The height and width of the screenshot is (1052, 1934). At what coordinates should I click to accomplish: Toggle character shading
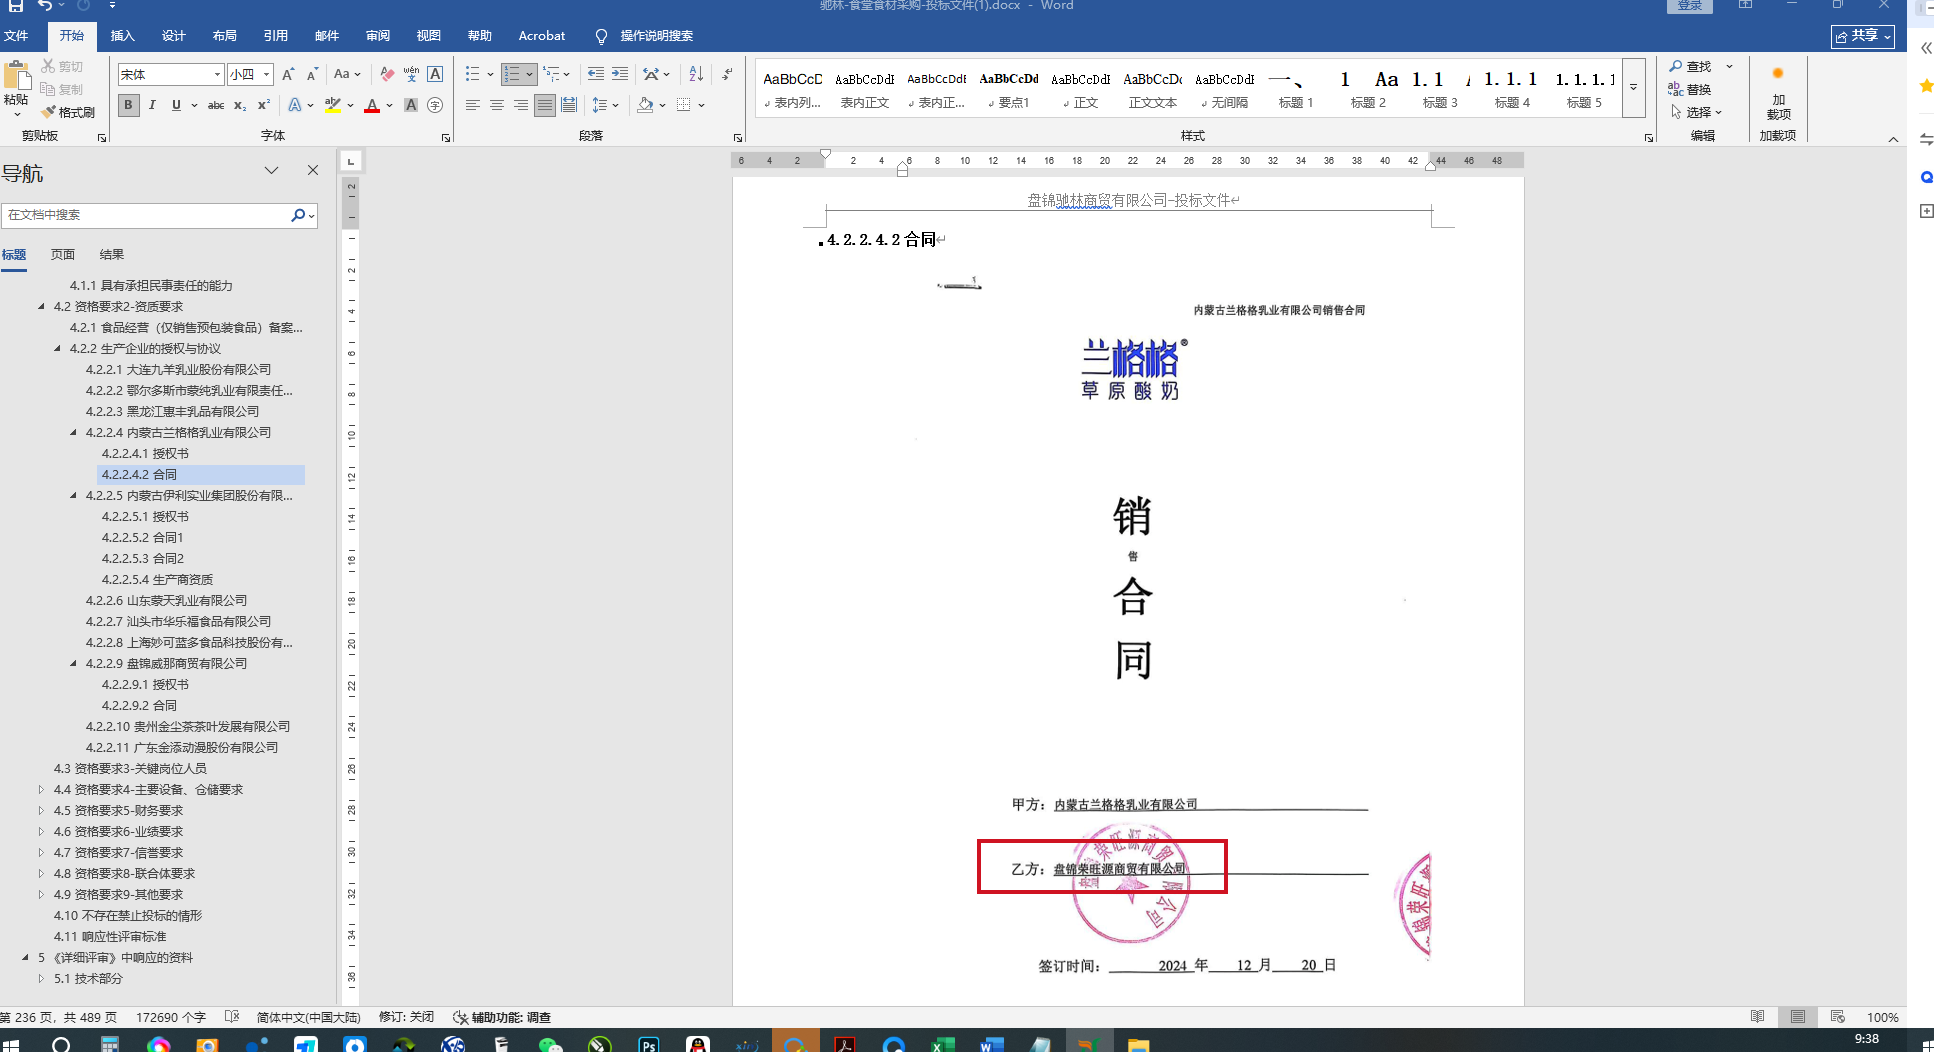(x=411, y=105)
